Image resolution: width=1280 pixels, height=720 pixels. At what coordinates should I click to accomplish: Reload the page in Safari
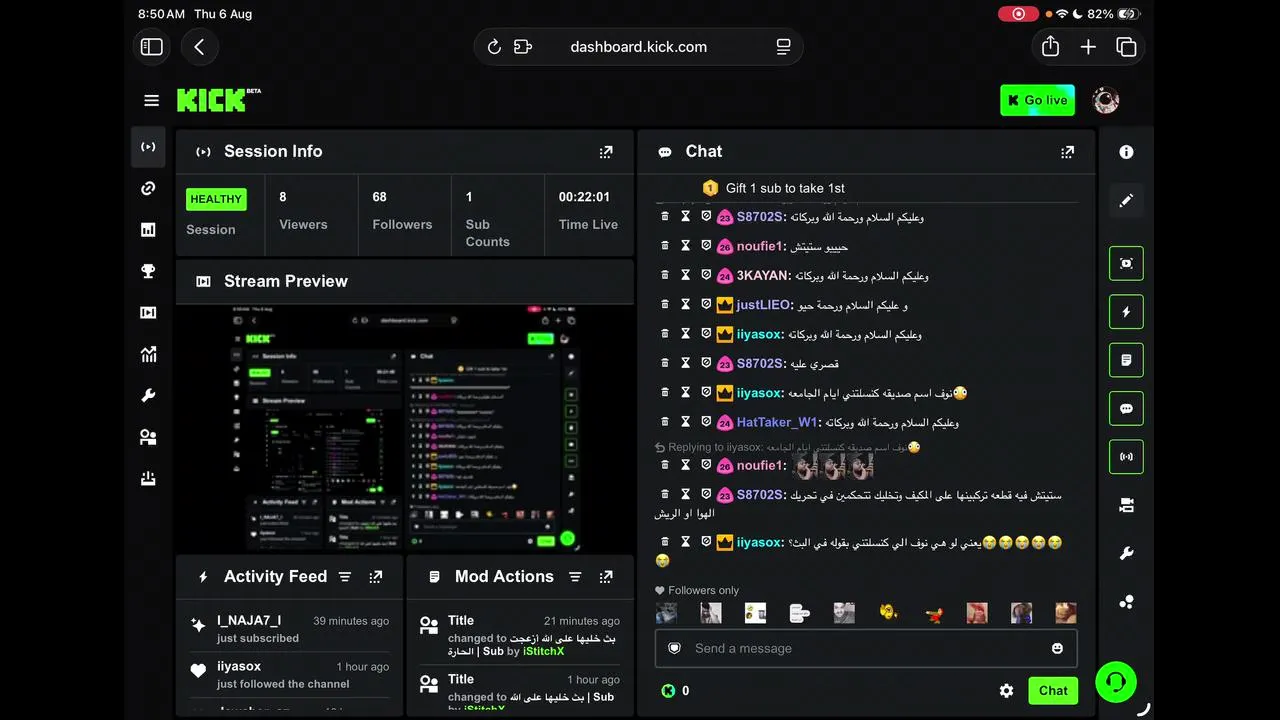[494, 47]
